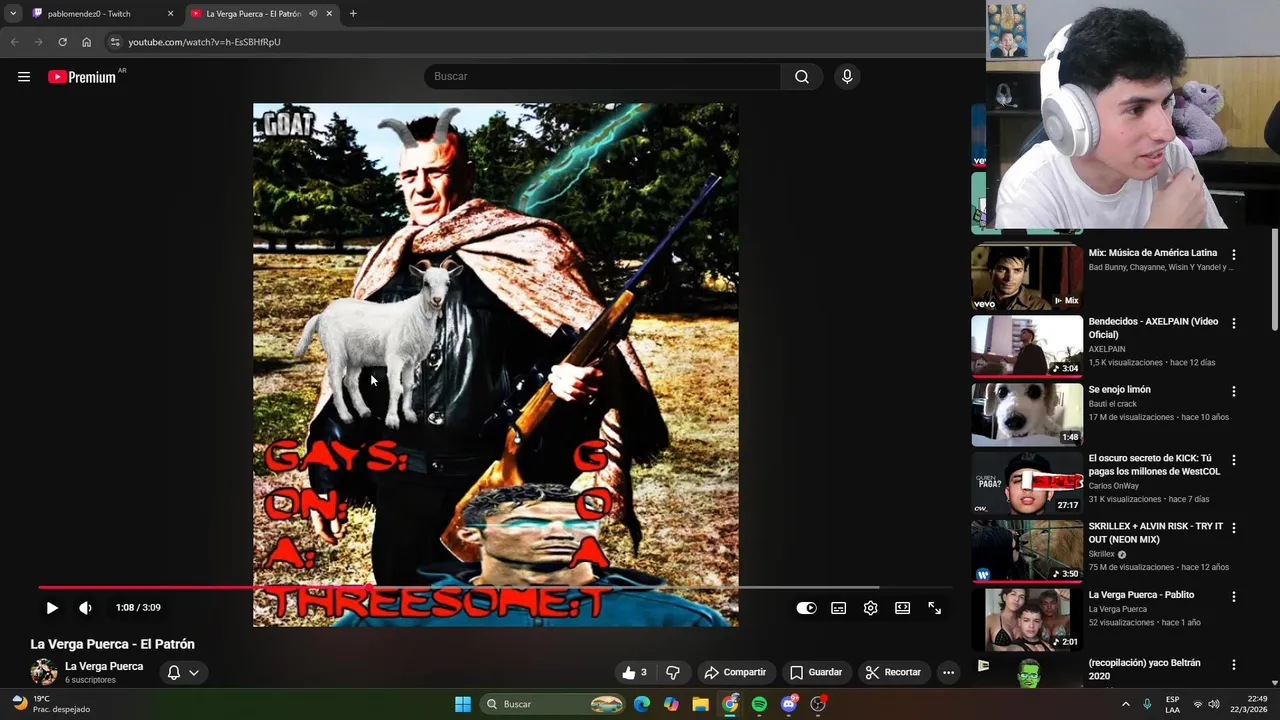Open a new browser tab
This screenshot has width=1280, height=720.
(353, 14)
